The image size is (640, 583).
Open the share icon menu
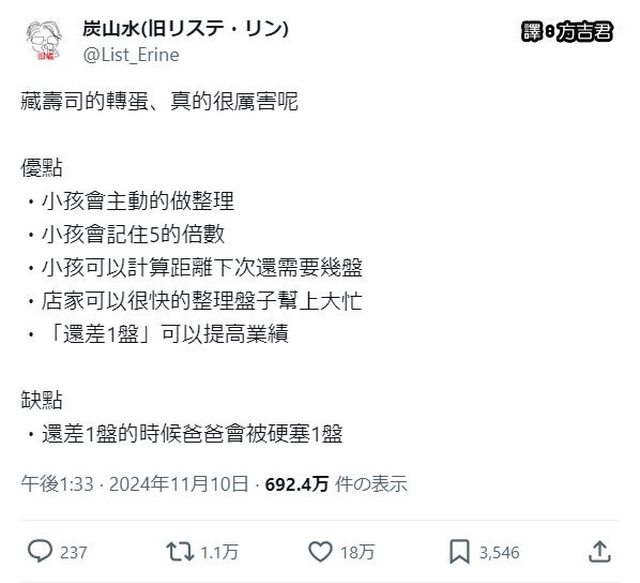point(599,550)
